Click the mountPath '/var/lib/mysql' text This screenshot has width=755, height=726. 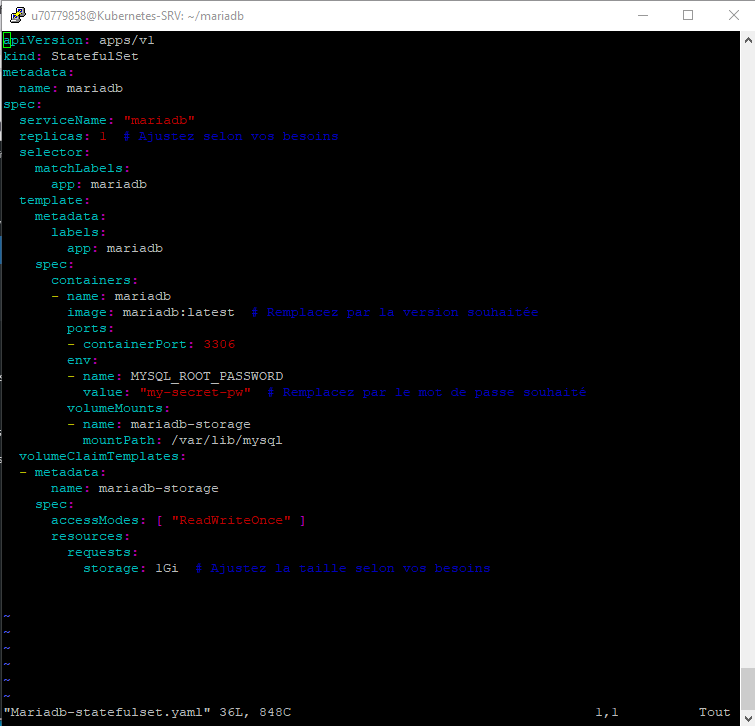pos(227,440)
